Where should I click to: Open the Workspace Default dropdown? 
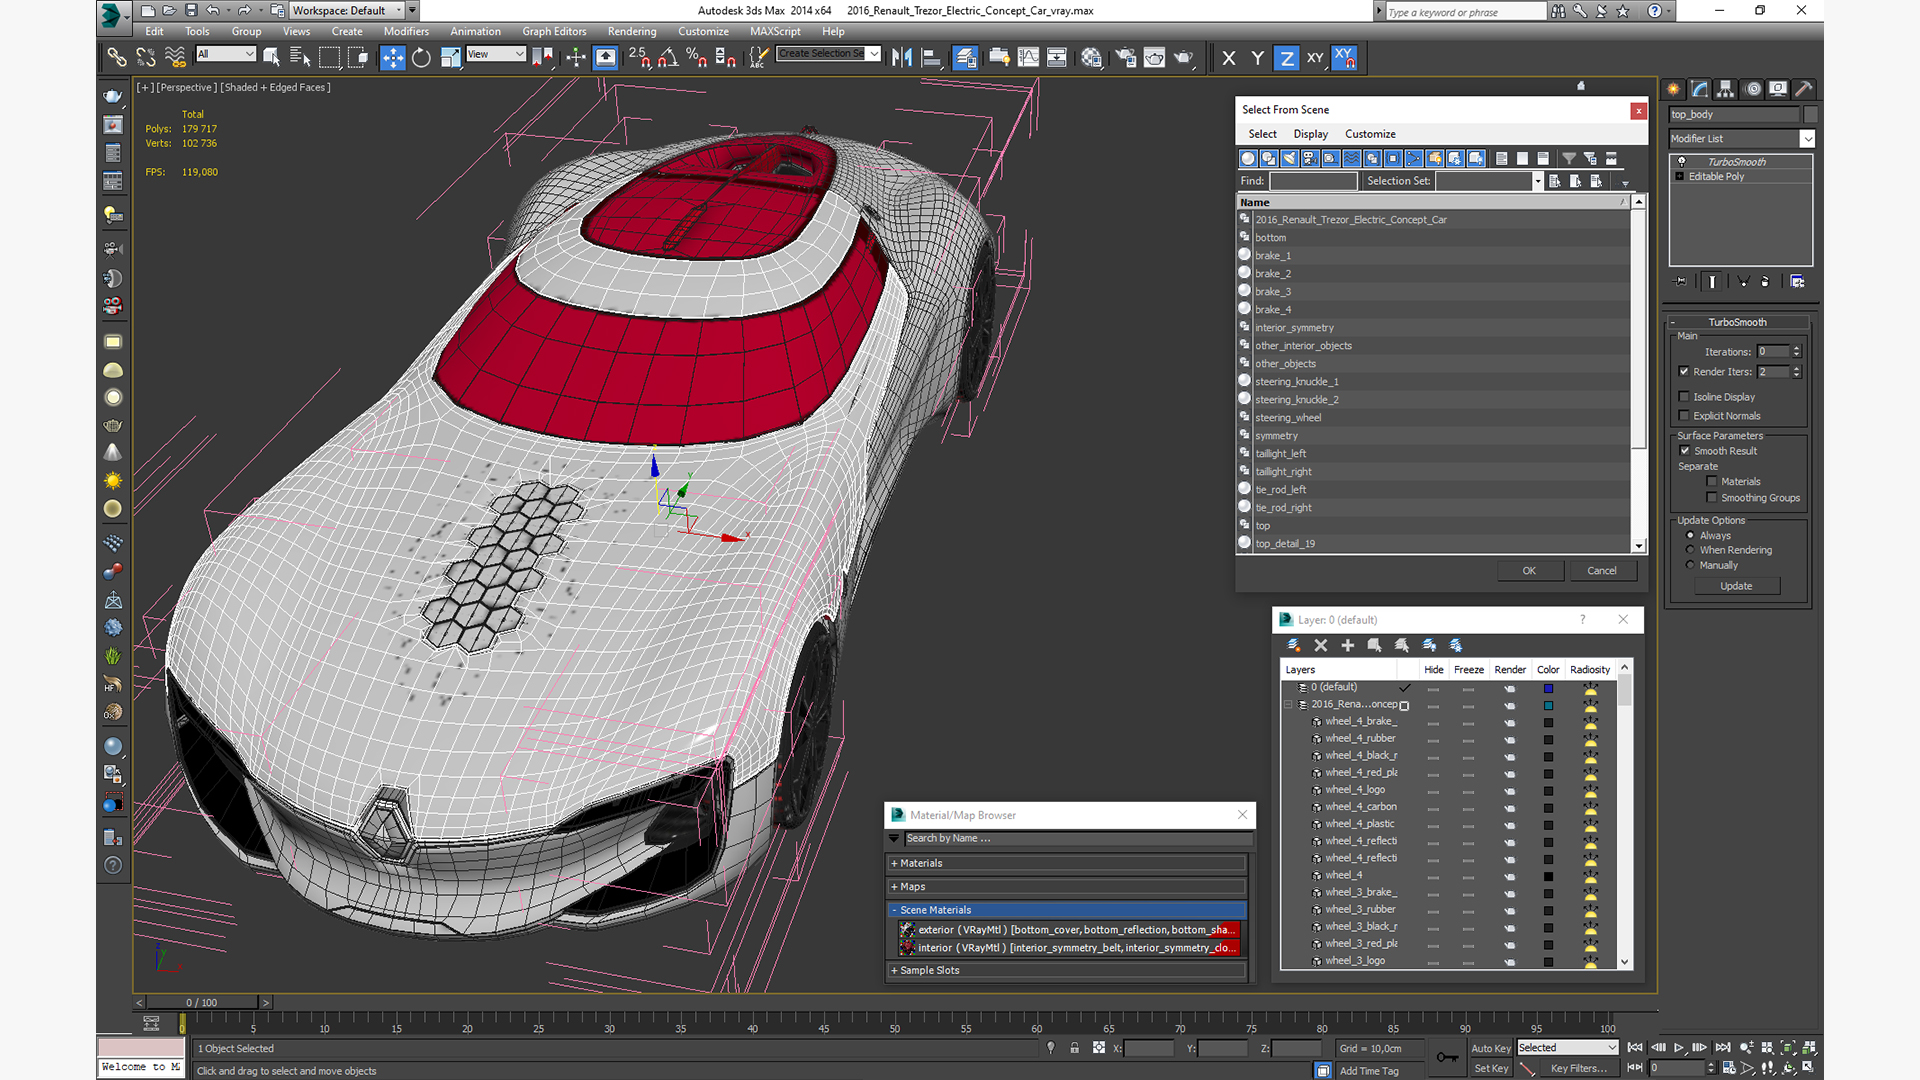pos(347,11)
